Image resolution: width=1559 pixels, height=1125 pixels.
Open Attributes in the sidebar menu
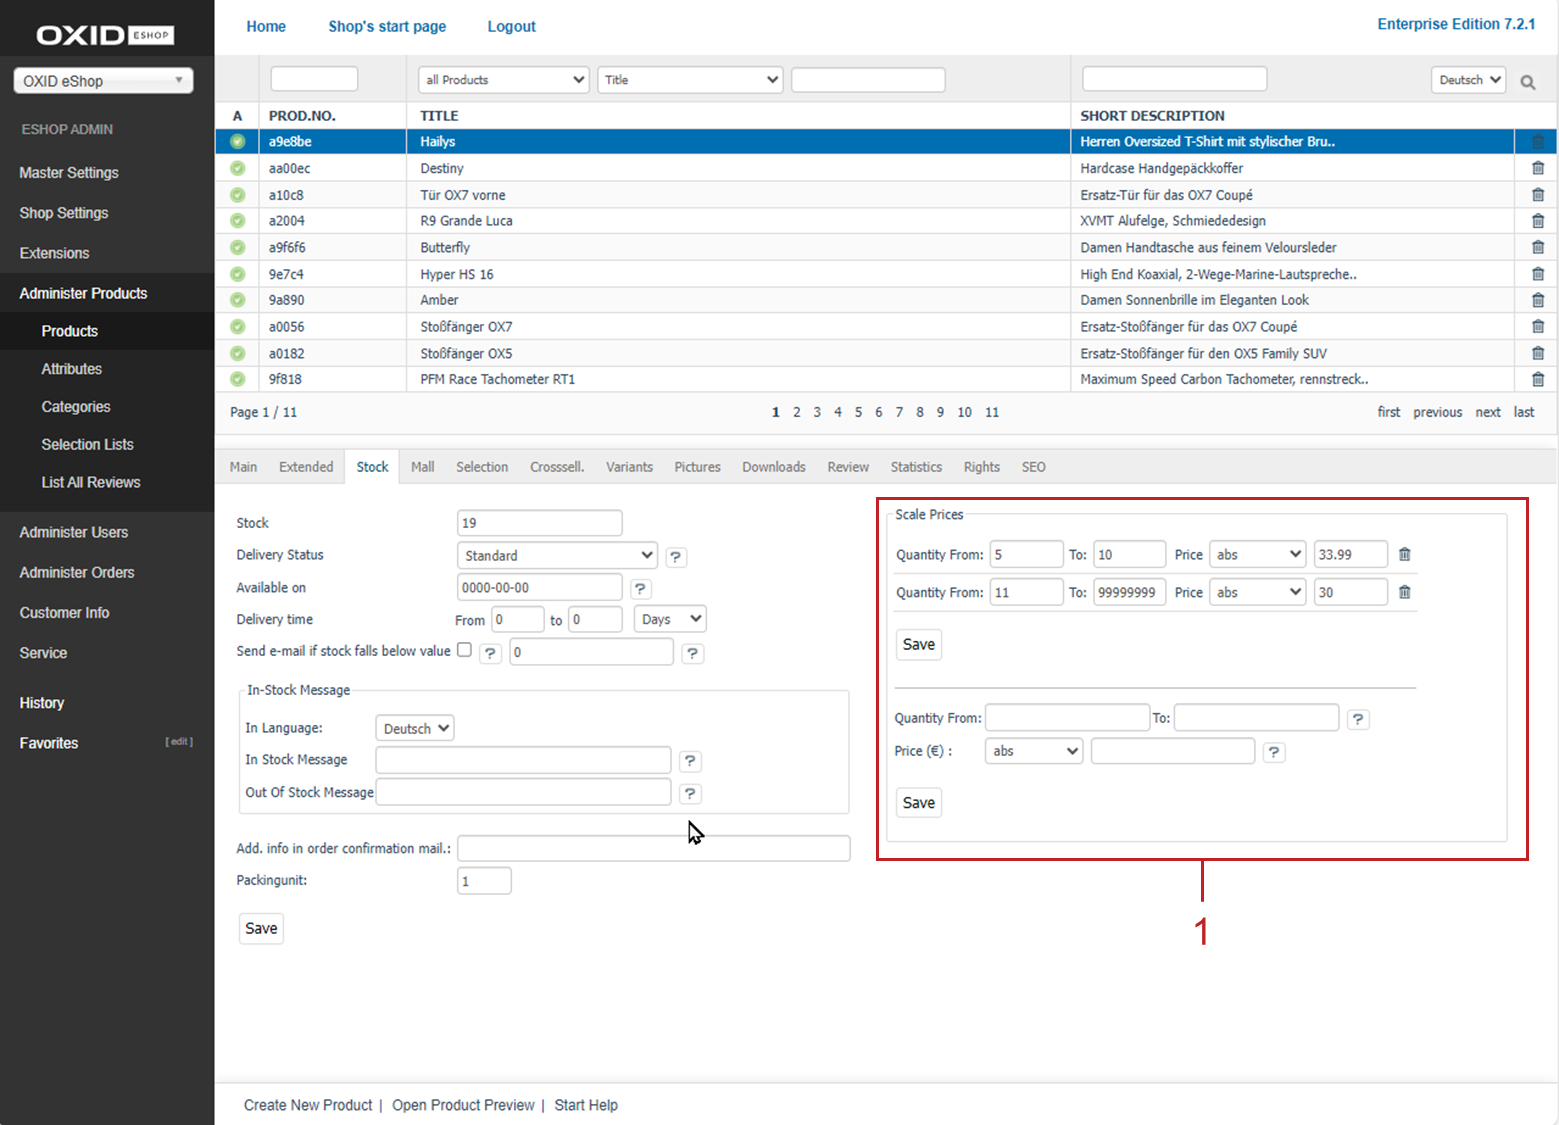coord(71,369)
